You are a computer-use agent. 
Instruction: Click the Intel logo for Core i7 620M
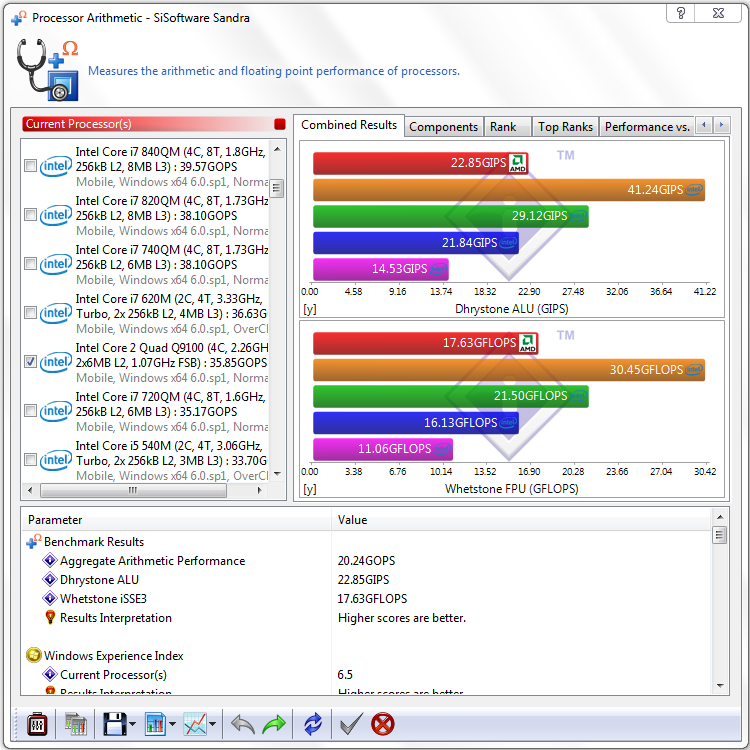pos(56,313)
